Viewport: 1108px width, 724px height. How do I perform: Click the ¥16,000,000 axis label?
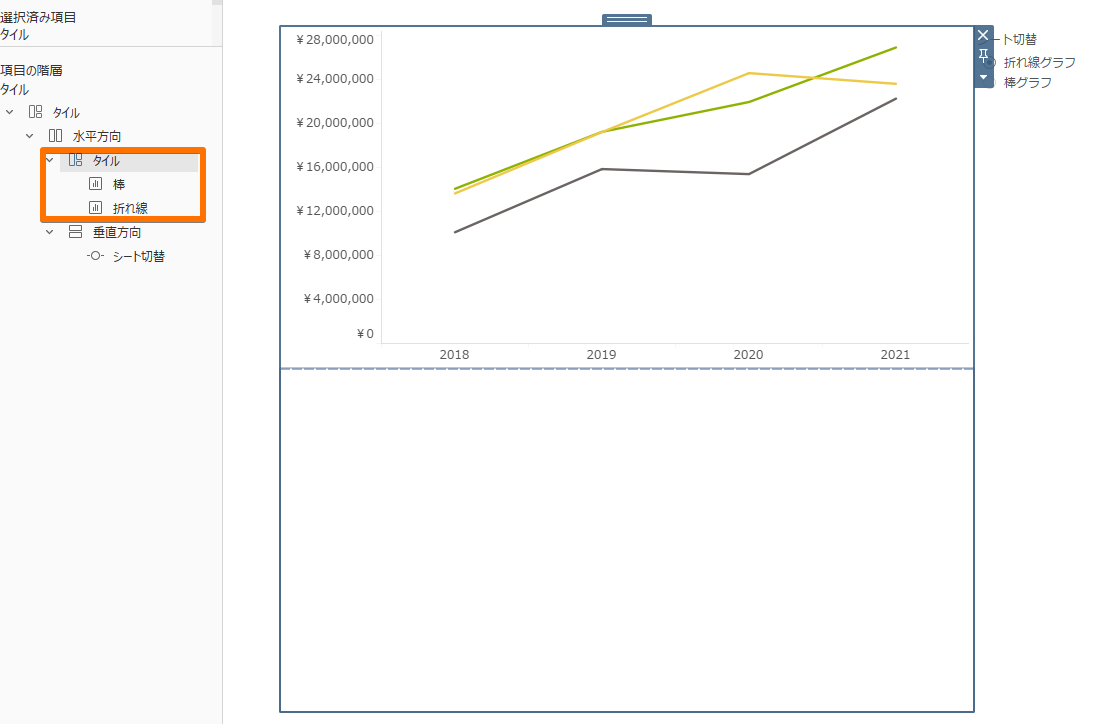335,167
